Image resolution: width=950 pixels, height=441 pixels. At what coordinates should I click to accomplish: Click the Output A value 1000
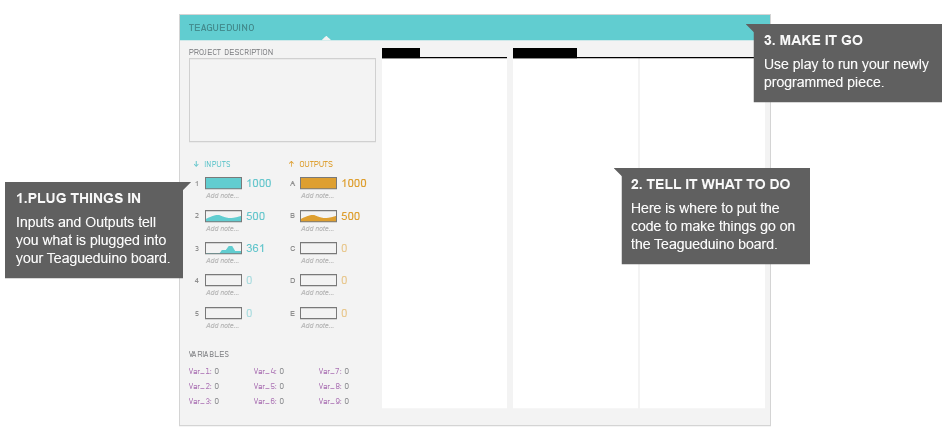(x=354, y=183)
